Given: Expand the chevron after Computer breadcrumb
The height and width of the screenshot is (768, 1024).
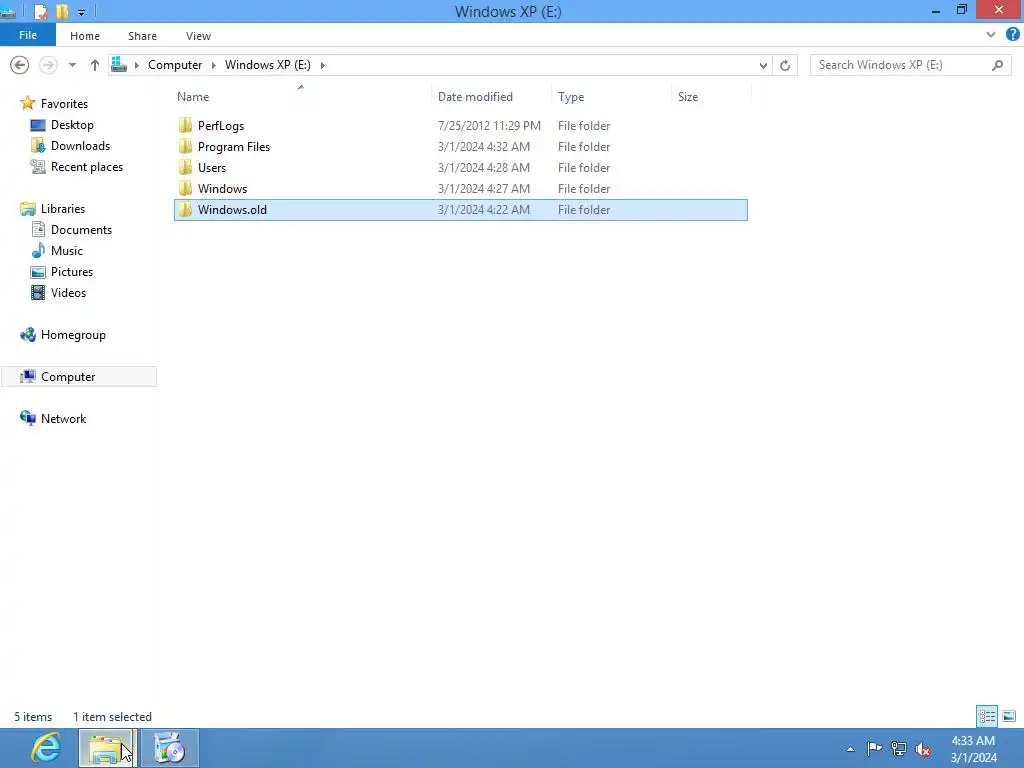Looking at the screenshot, I should [x=214, y=65].
